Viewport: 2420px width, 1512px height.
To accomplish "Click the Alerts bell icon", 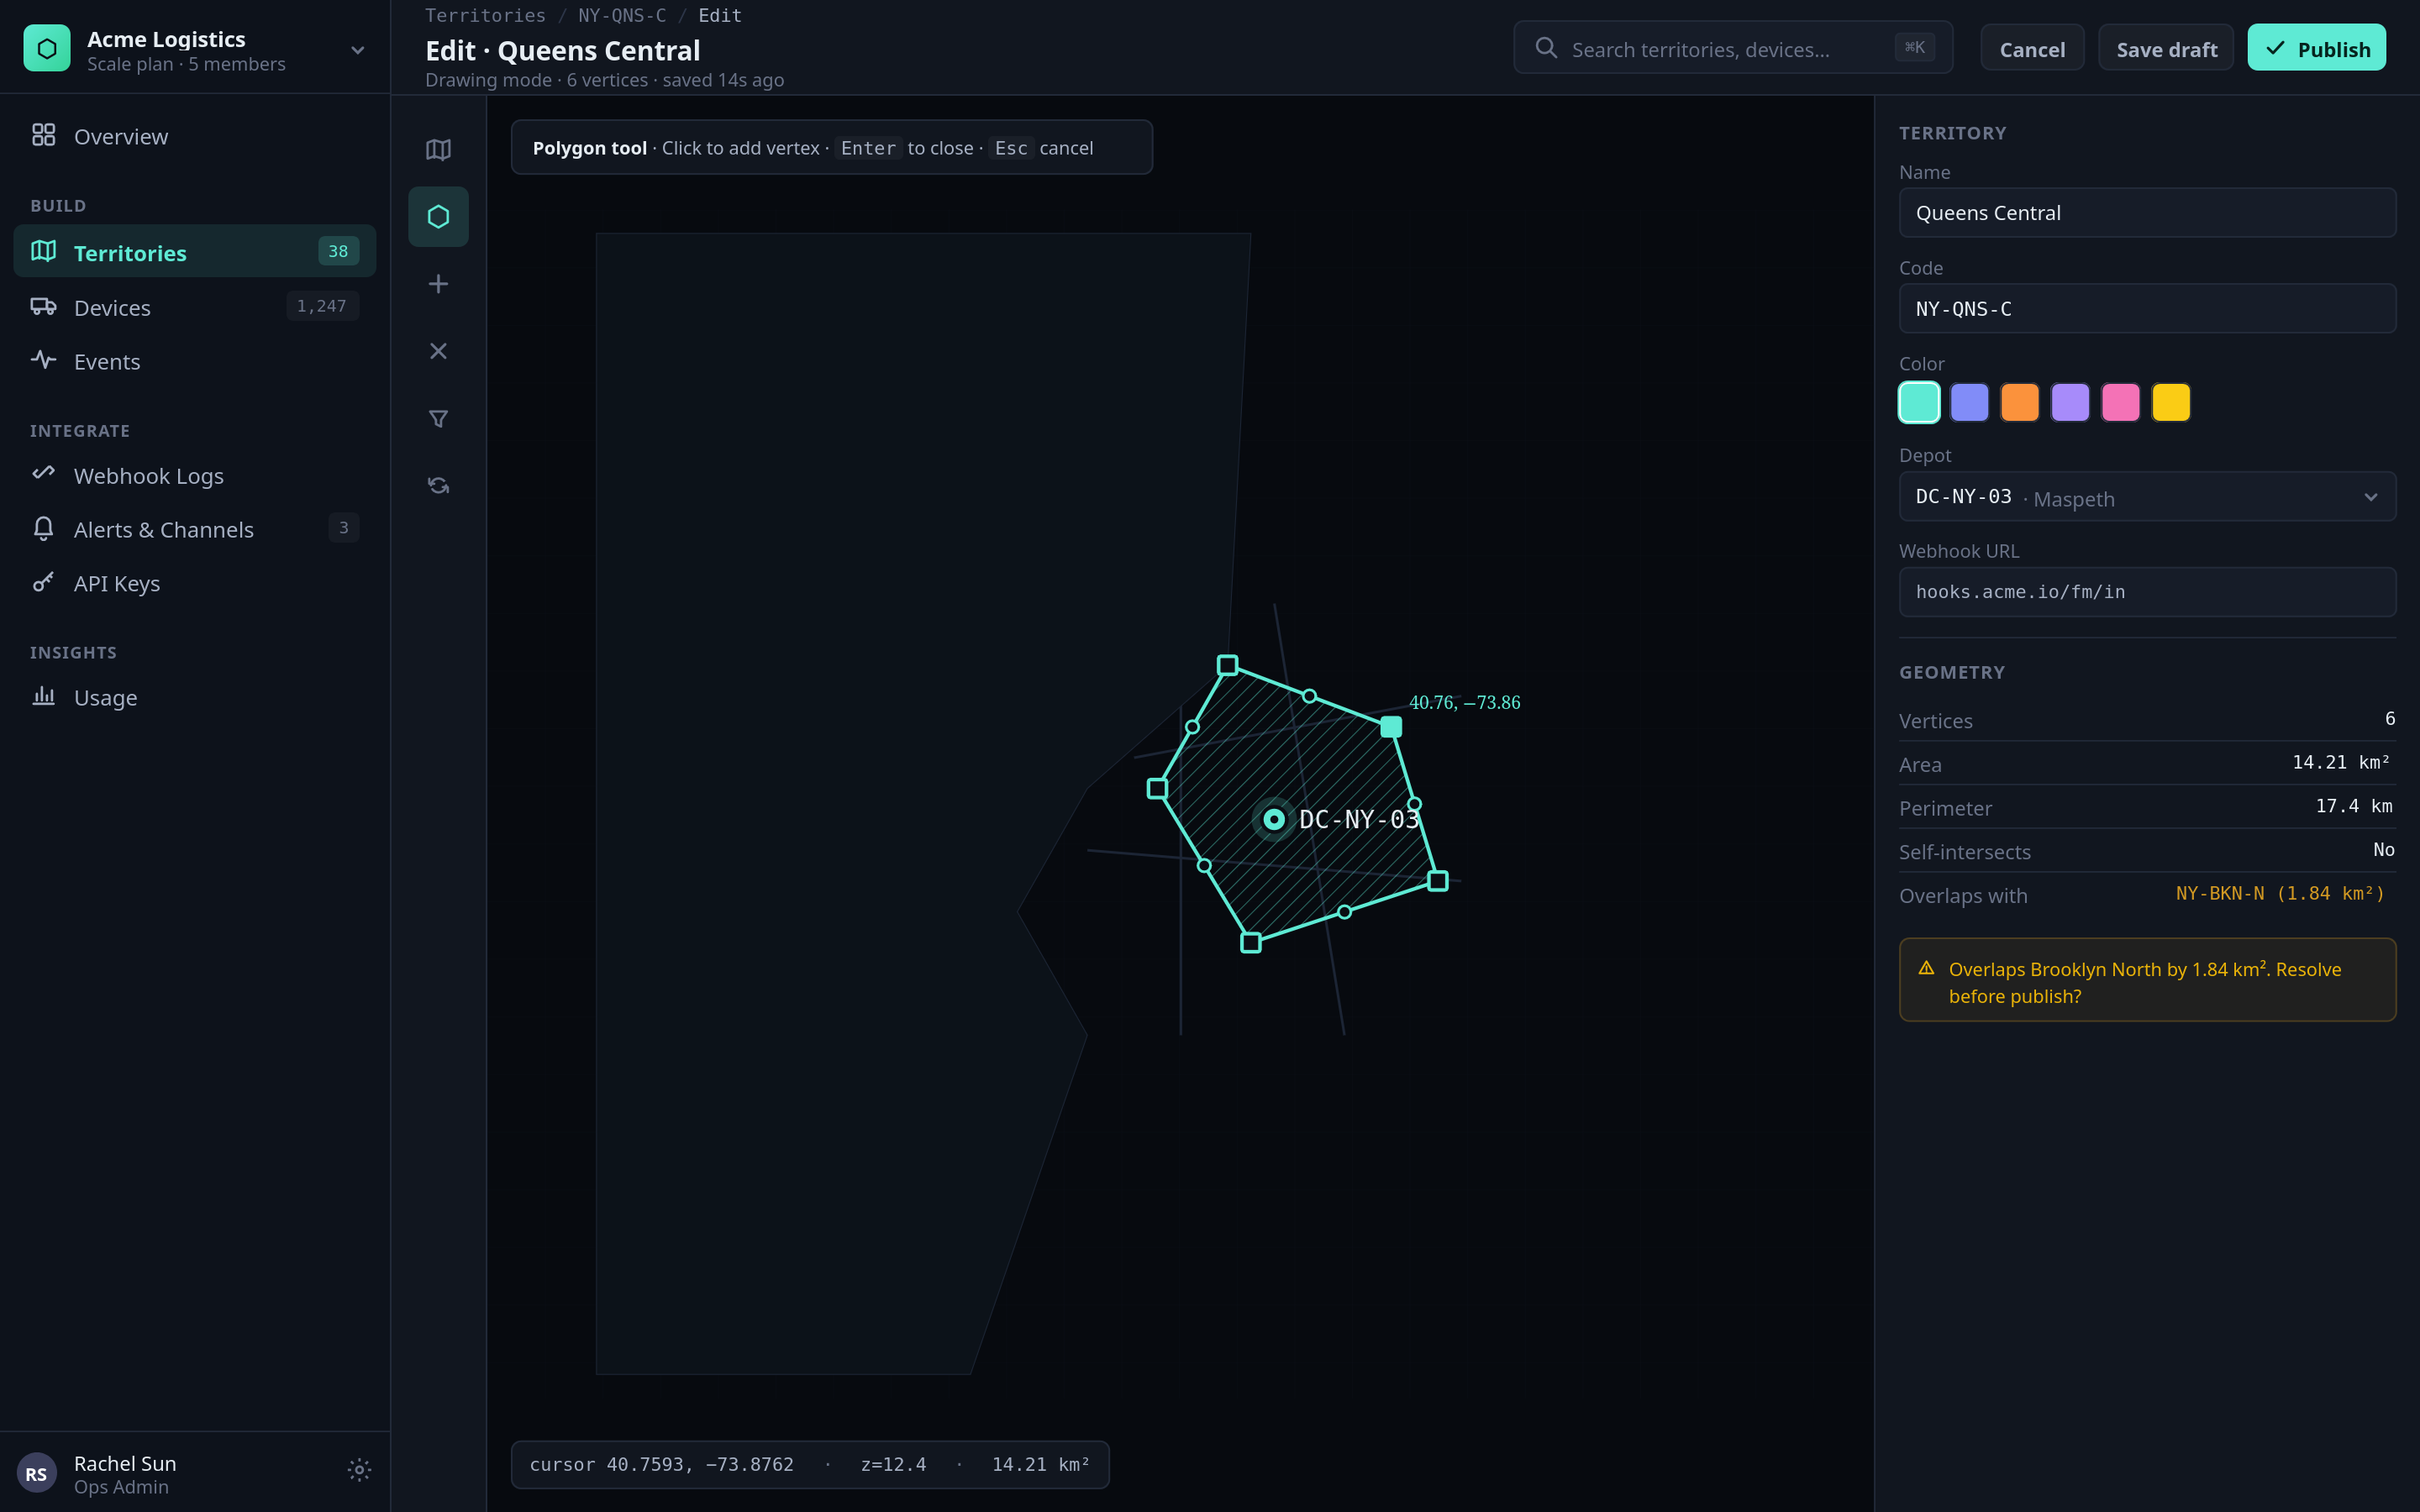I will [x=43, y=528].
